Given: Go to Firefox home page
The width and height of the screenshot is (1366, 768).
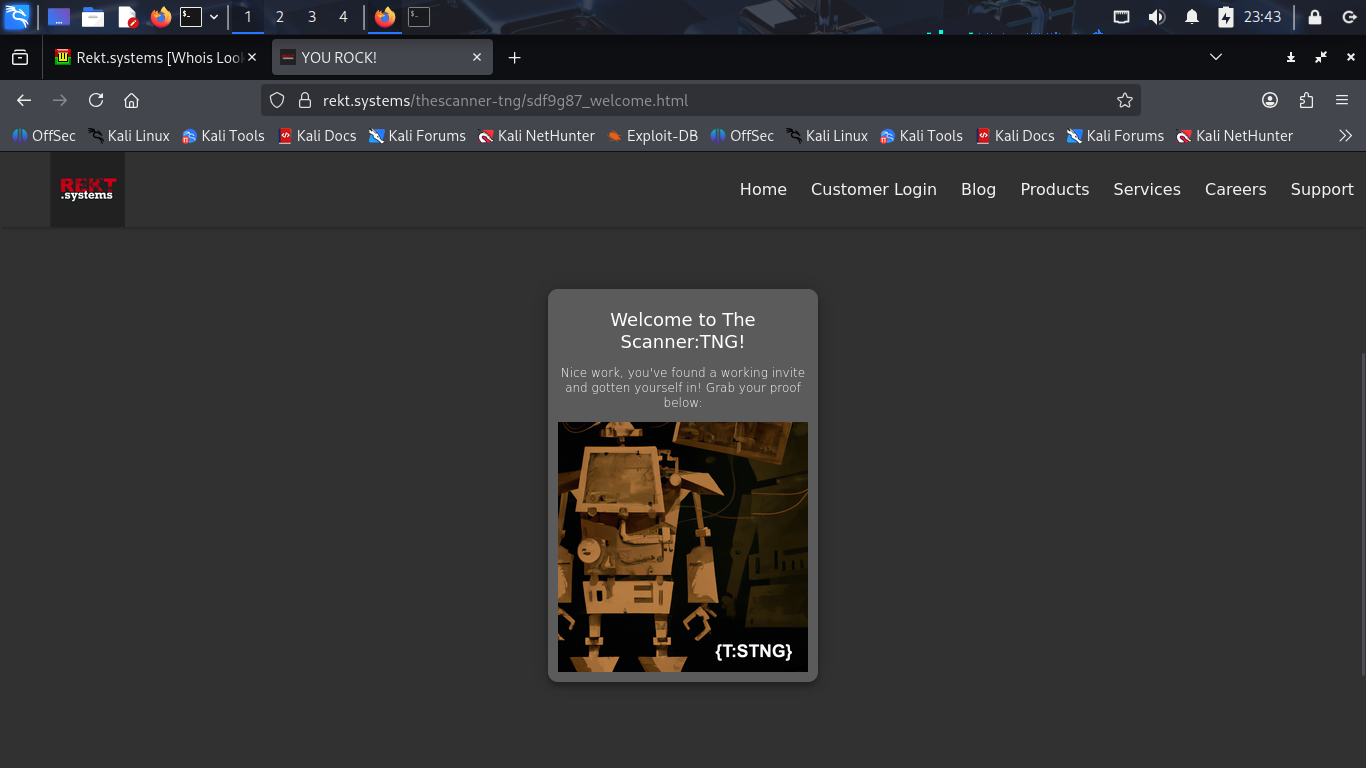Looking at the screenshot, I should coord(131,100).
